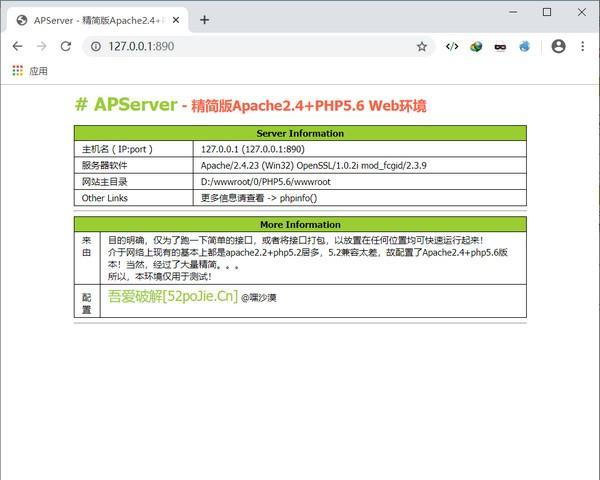Click the APServer page heading

click(251, 104)
